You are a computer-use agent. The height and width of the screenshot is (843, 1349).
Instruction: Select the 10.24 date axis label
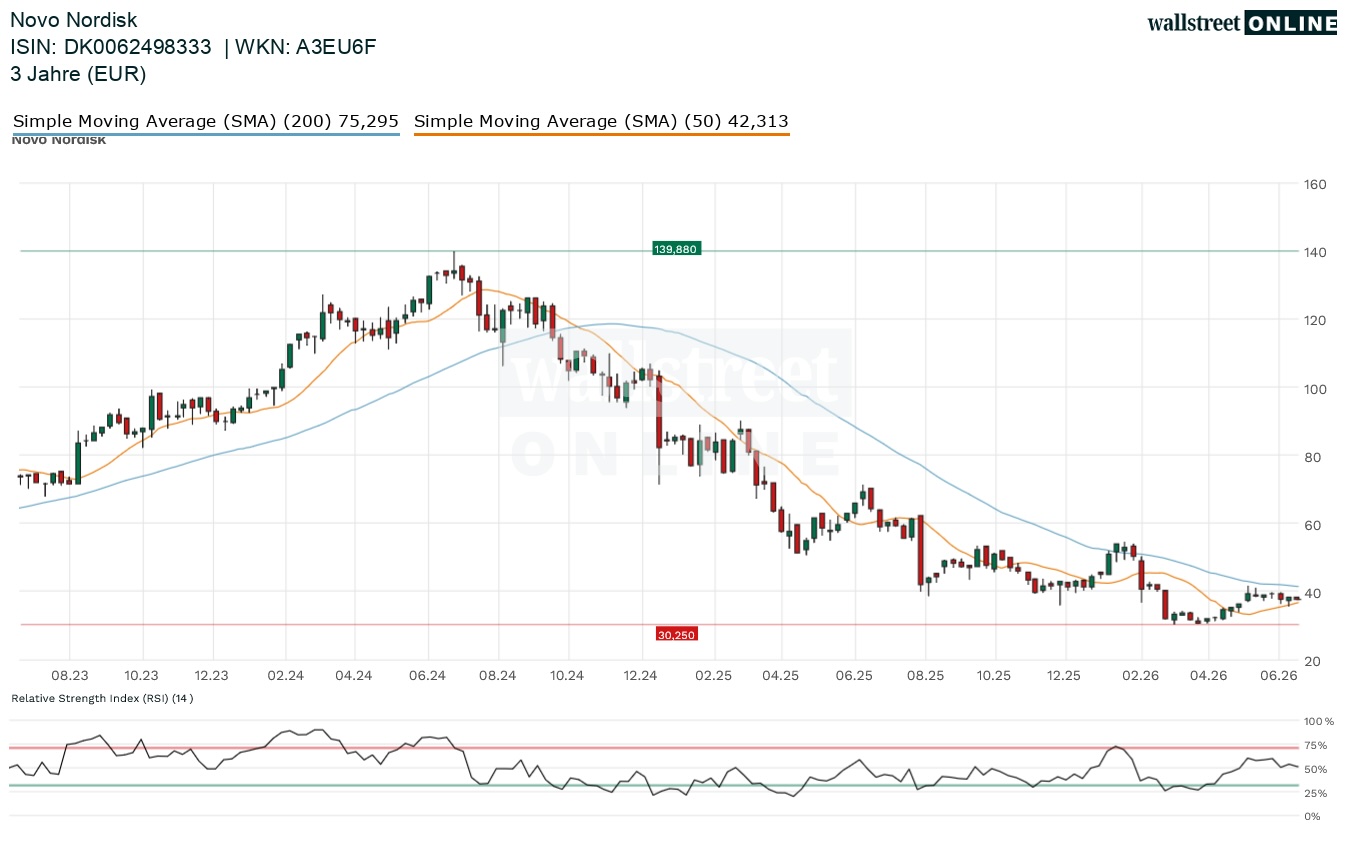coord(567,676)
